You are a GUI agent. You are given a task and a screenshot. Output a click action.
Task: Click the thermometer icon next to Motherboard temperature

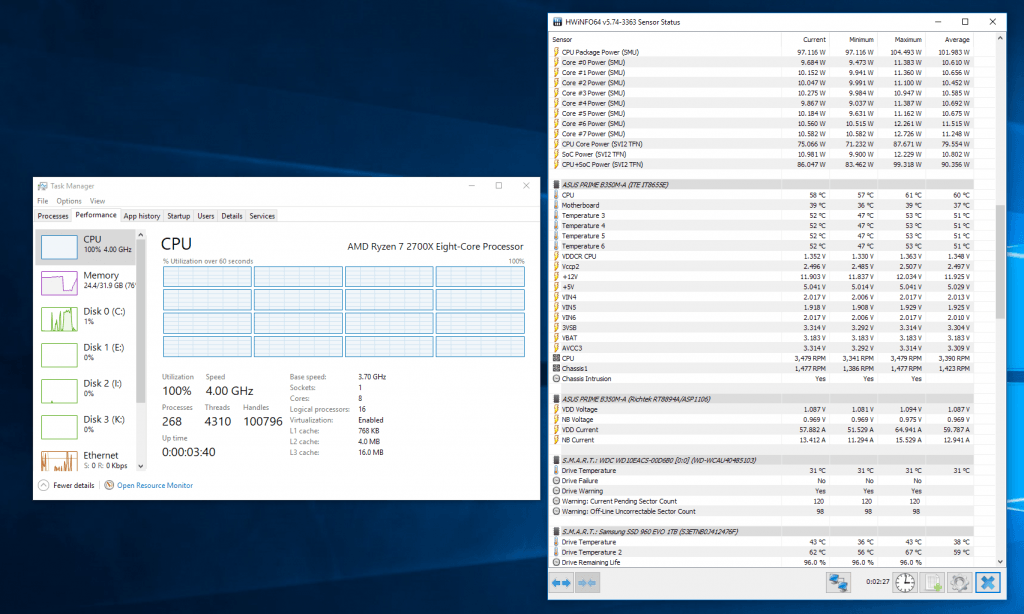[x=556, y=205]
